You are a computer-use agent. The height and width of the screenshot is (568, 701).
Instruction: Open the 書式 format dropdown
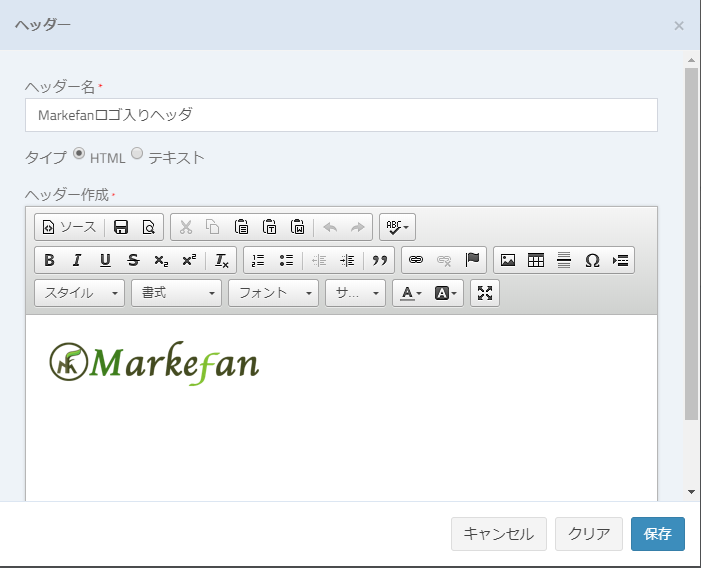pyautogui.click(x=176, y=293)
